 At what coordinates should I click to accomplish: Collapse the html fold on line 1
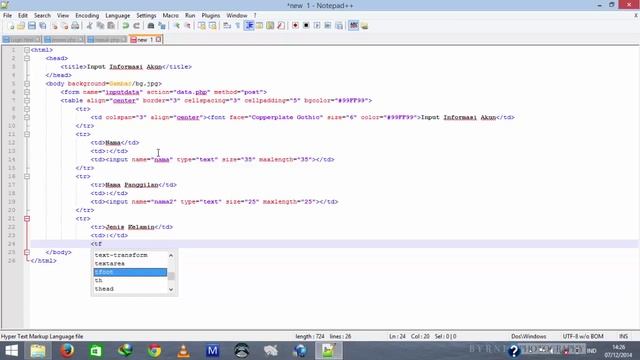pyautogui.click(x=27, y=50)
